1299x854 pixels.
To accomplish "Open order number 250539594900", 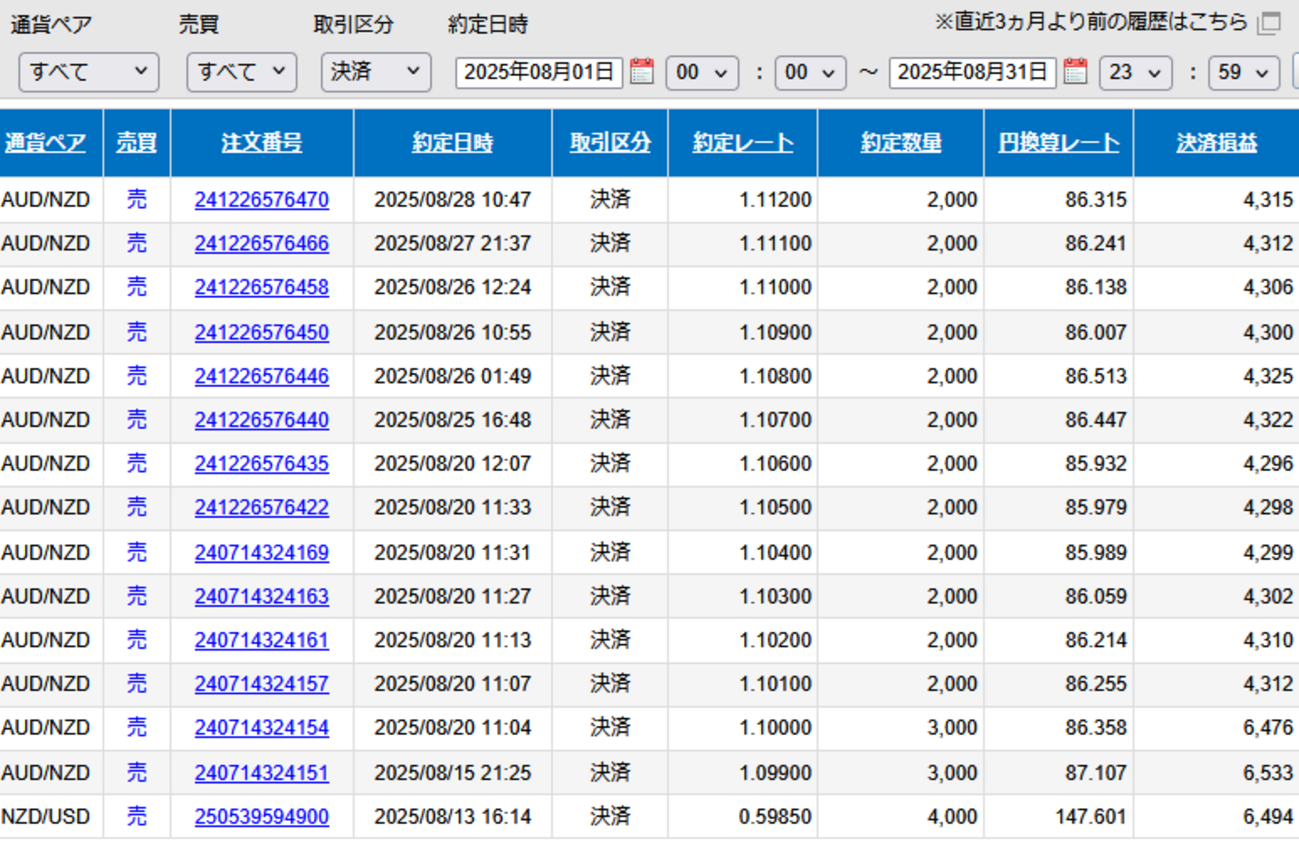I will click(x=261, y=817).
